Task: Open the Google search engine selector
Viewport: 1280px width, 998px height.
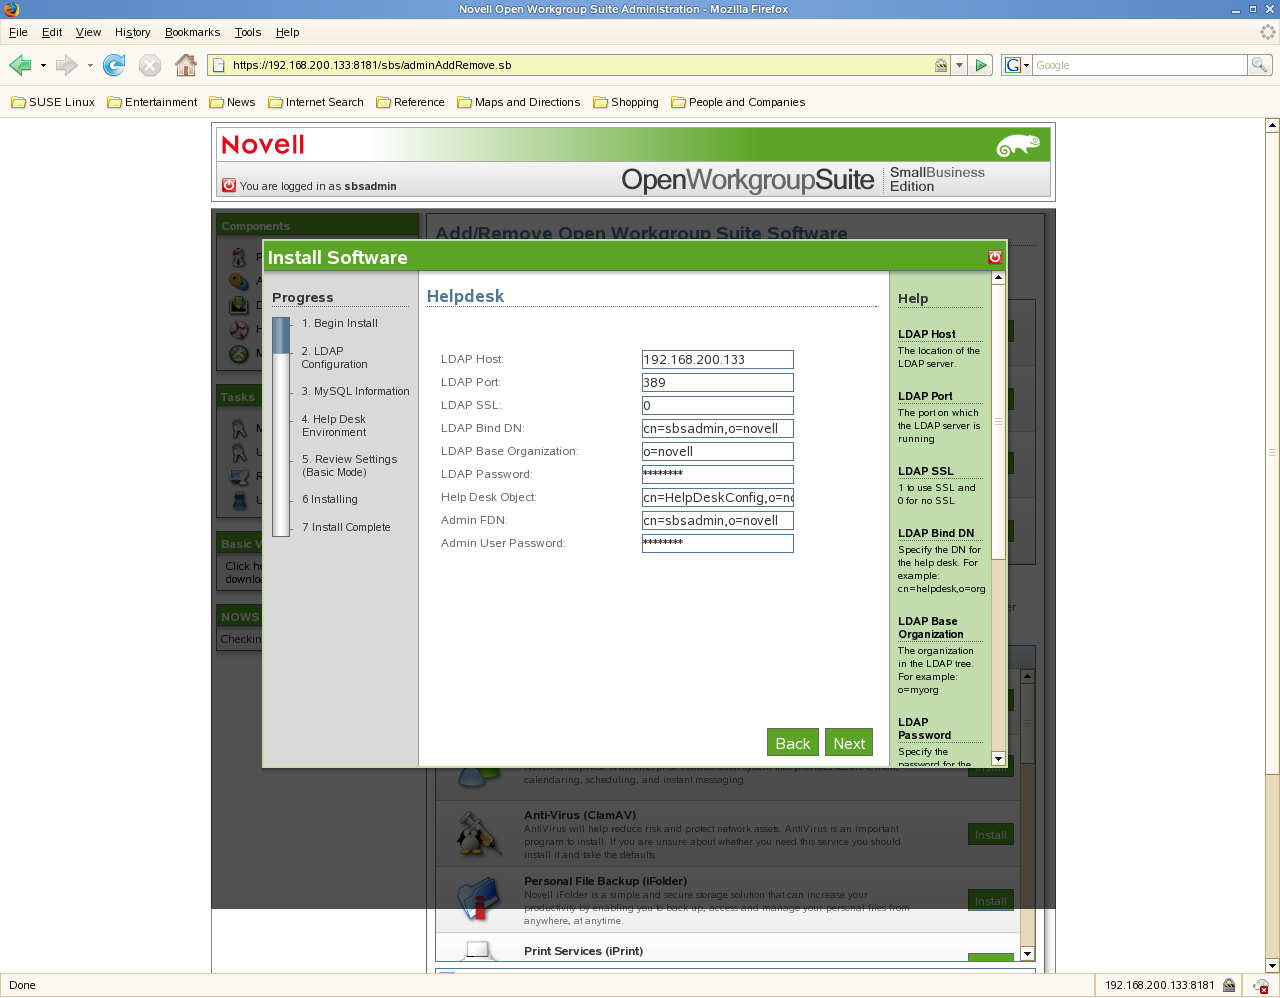Action: (x=1017, y=65)
